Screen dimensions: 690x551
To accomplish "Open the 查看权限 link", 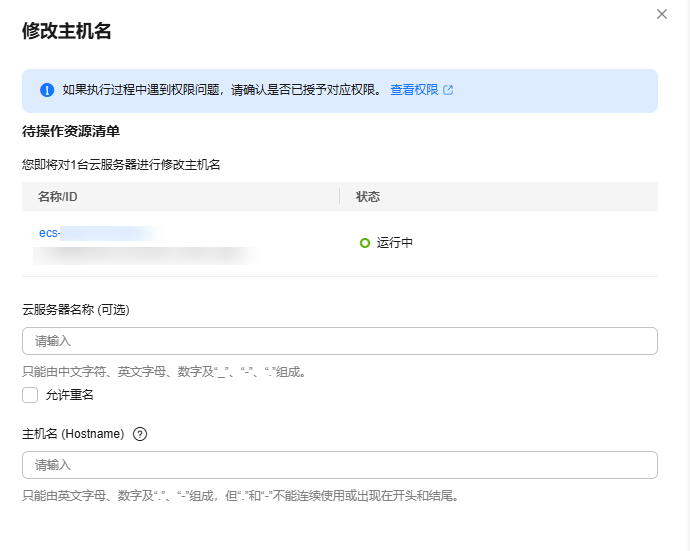I will (x=414, y=90).
